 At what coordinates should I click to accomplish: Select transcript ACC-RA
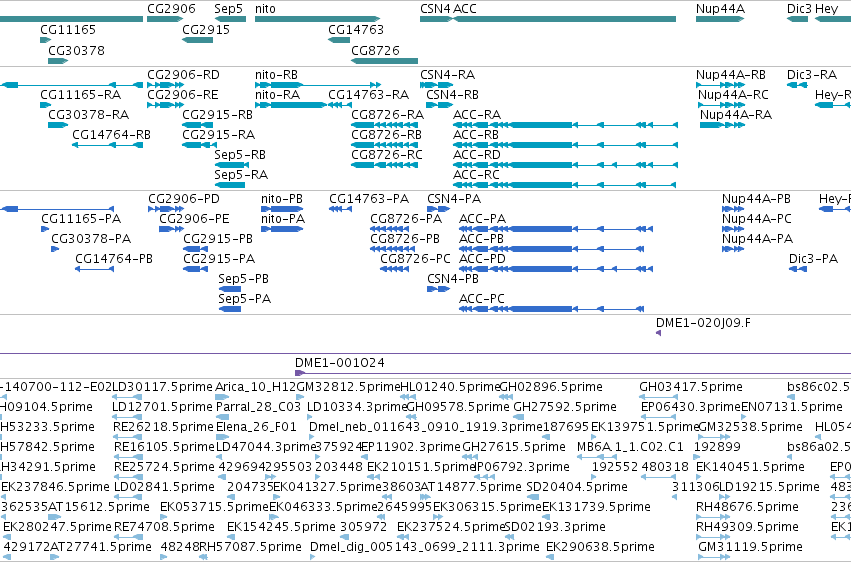click(477, 114)
